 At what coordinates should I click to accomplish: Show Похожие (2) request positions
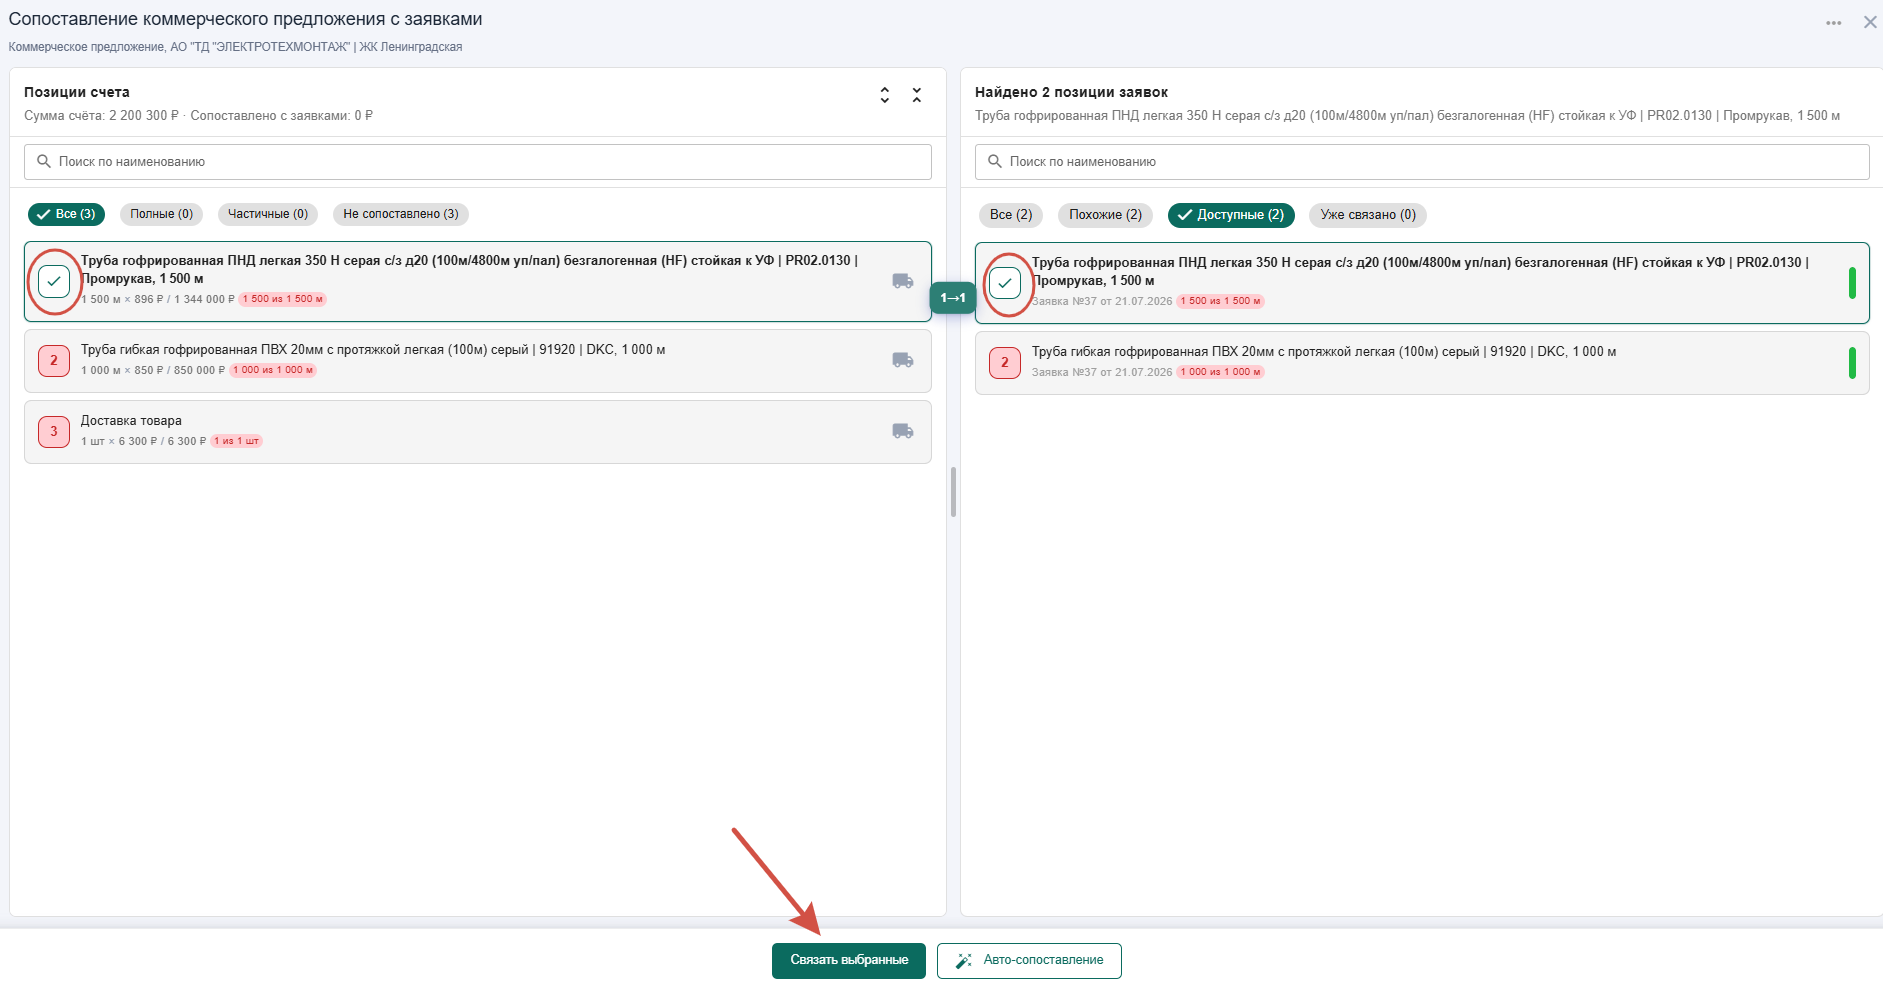click(1105, 215)
